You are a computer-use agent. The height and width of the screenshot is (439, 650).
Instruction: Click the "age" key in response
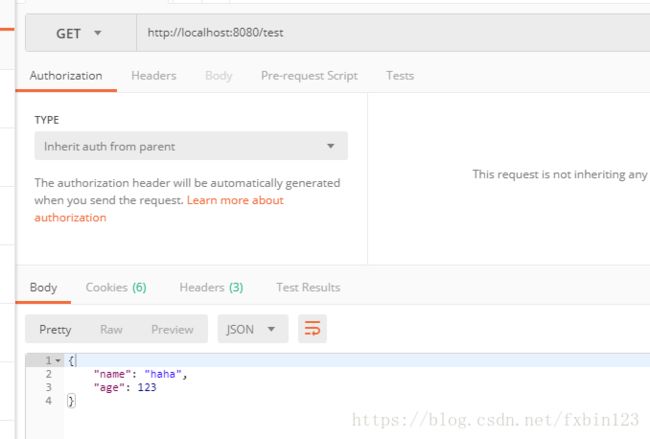click(109, 388)
